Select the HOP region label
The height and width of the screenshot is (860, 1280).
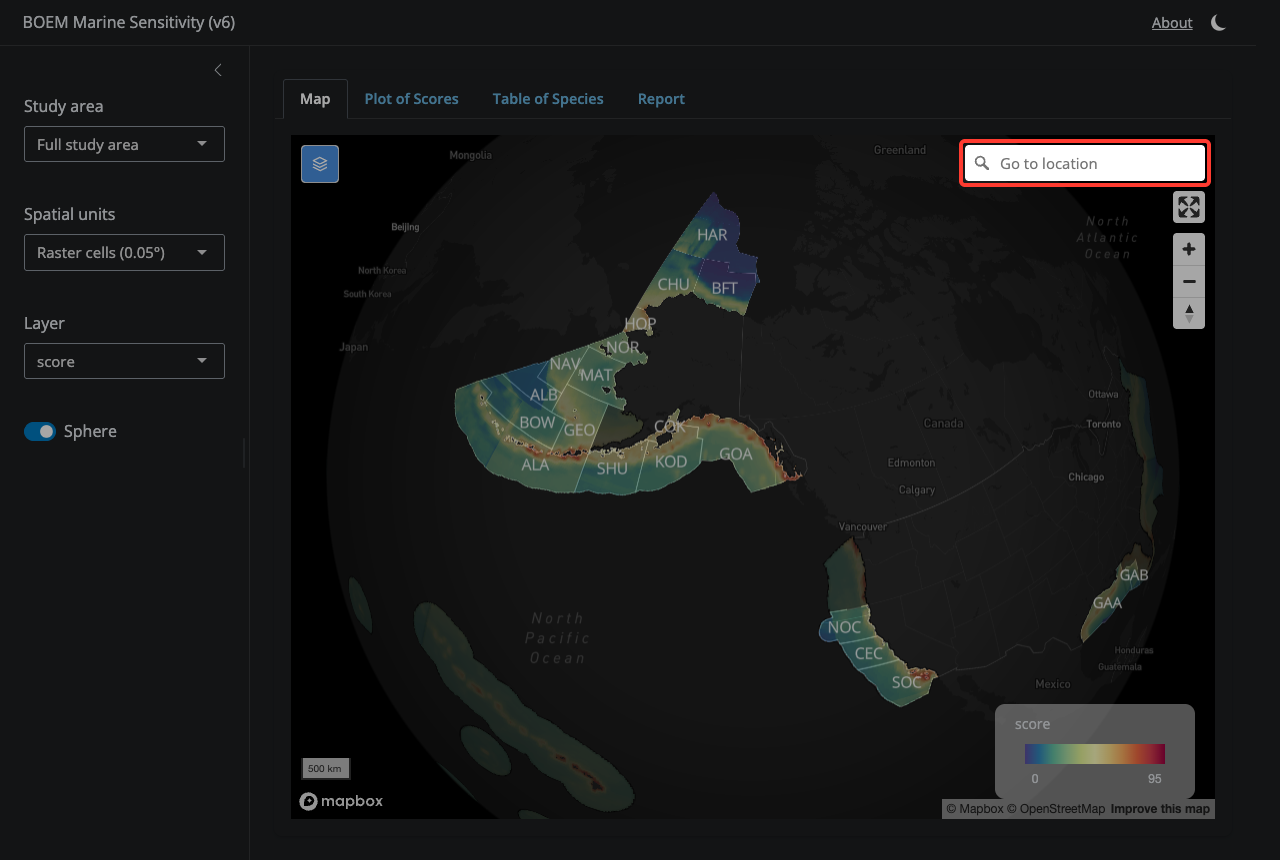640,324
